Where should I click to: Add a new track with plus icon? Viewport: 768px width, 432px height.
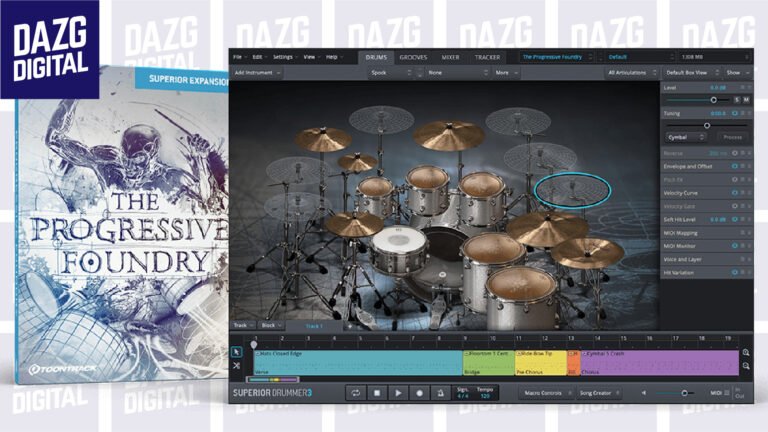pos(350,326)
